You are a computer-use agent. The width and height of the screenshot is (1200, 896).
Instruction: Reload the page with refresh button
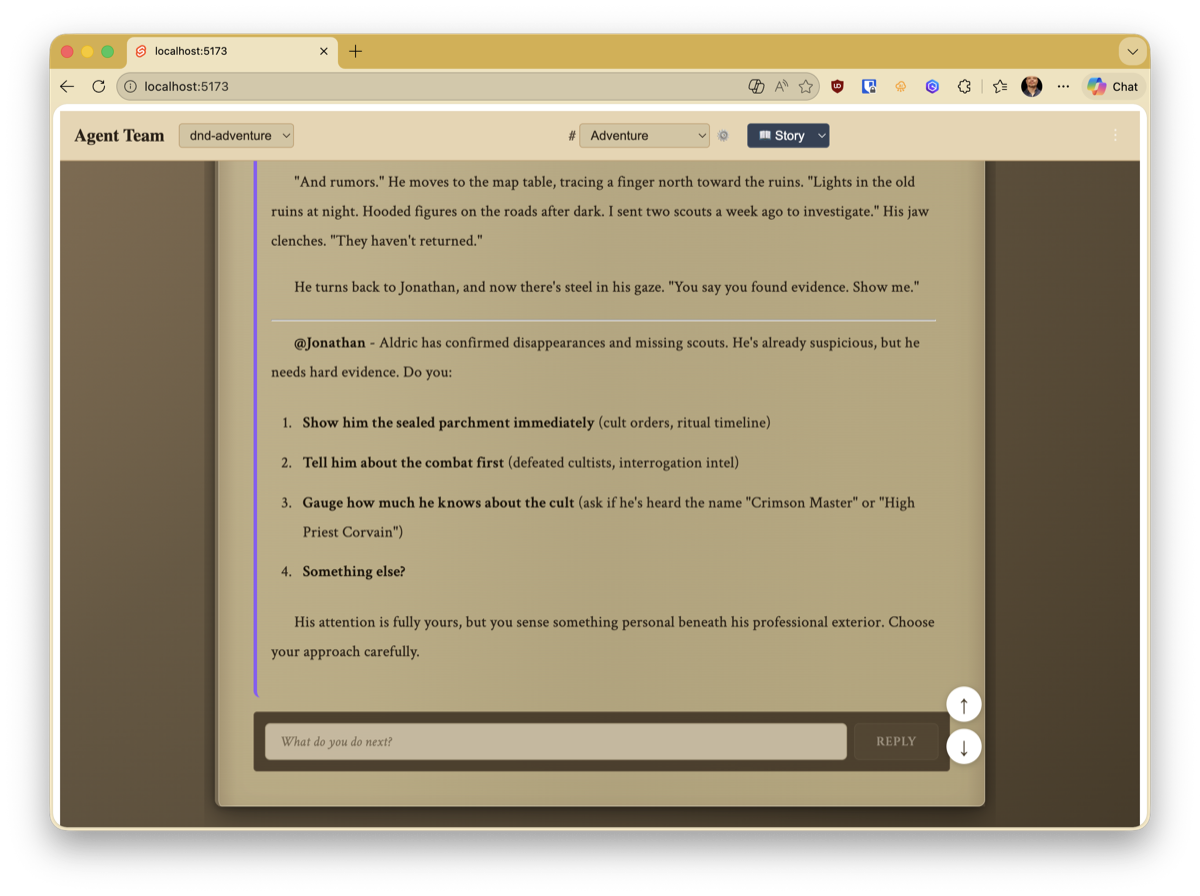(98, 87)
